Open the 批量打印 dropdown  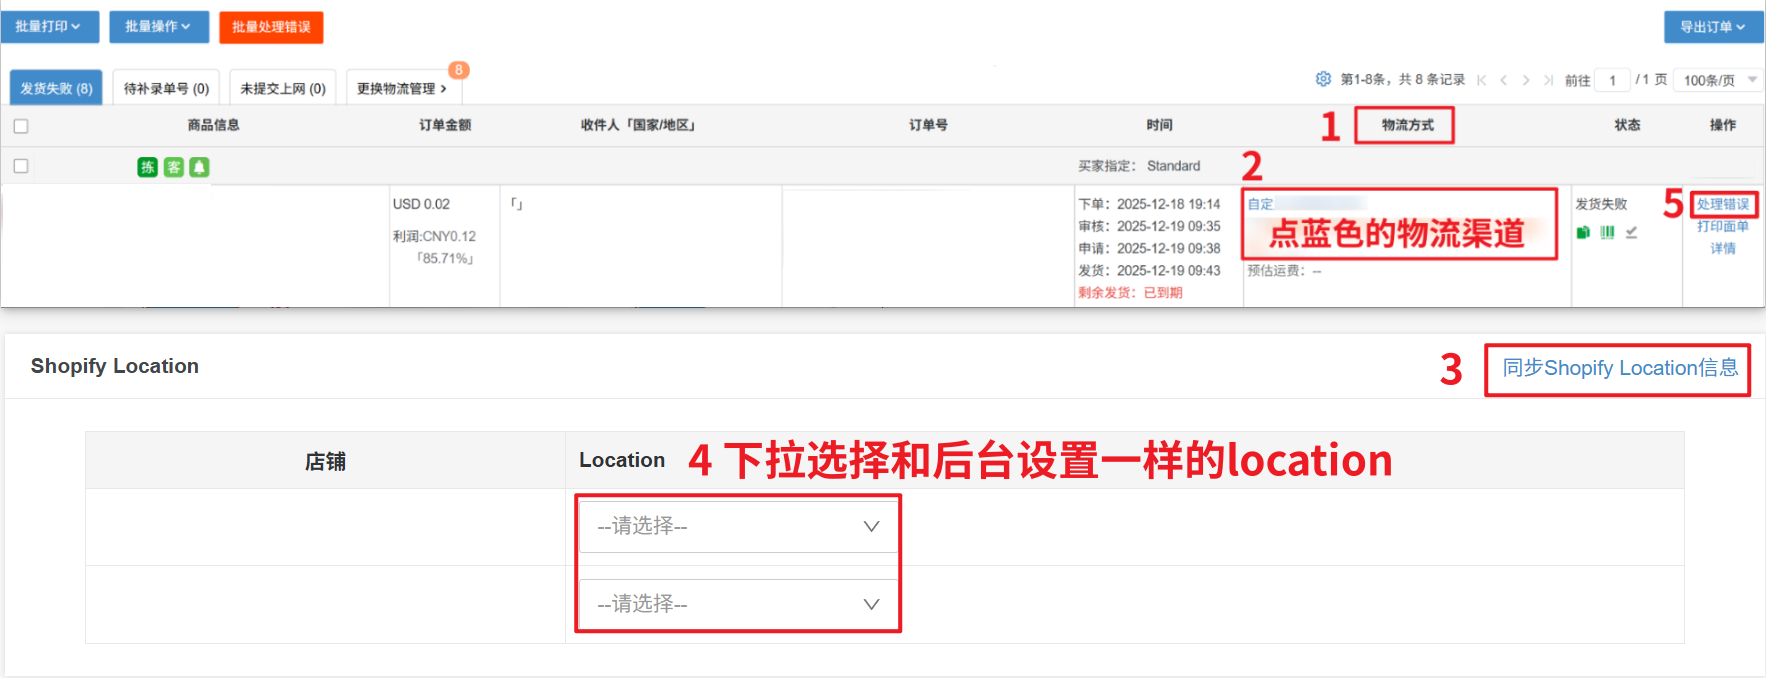point(50,27)
